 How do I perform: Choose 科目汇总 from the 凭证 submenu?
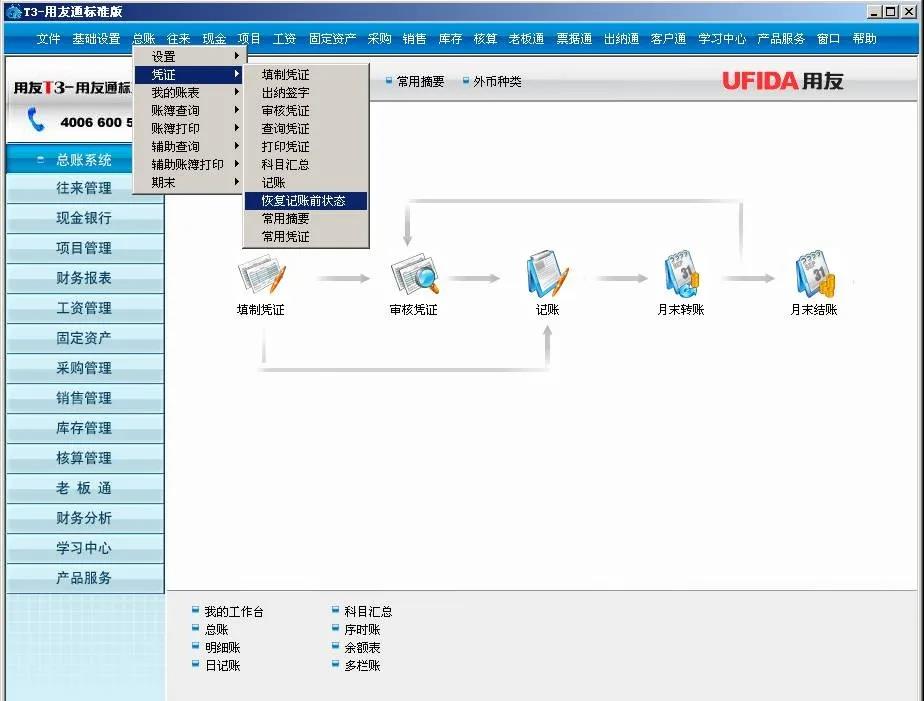coord(306,164)
